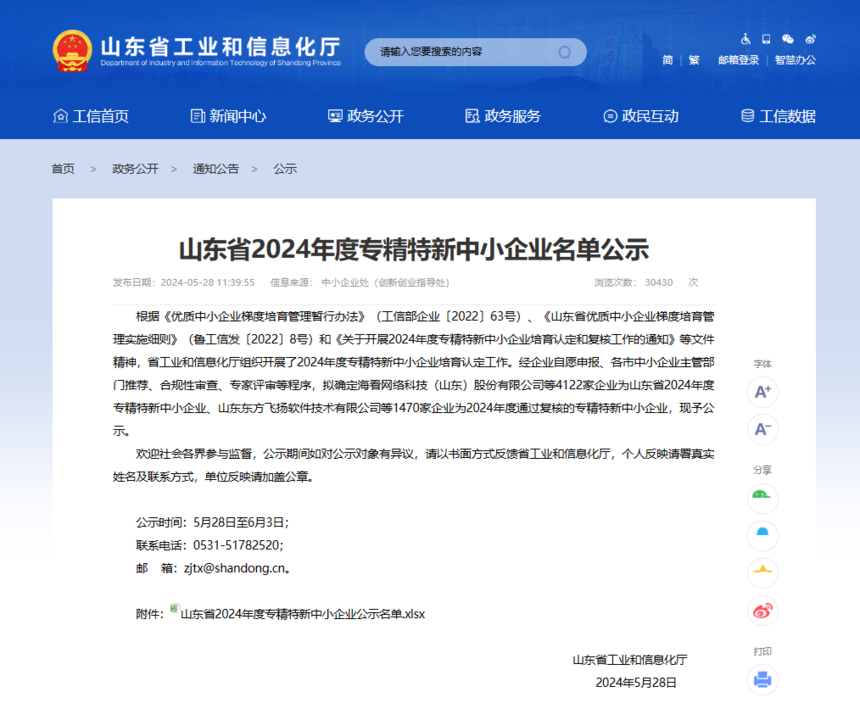Click the search magnifier icon

(x=565, y=52)
